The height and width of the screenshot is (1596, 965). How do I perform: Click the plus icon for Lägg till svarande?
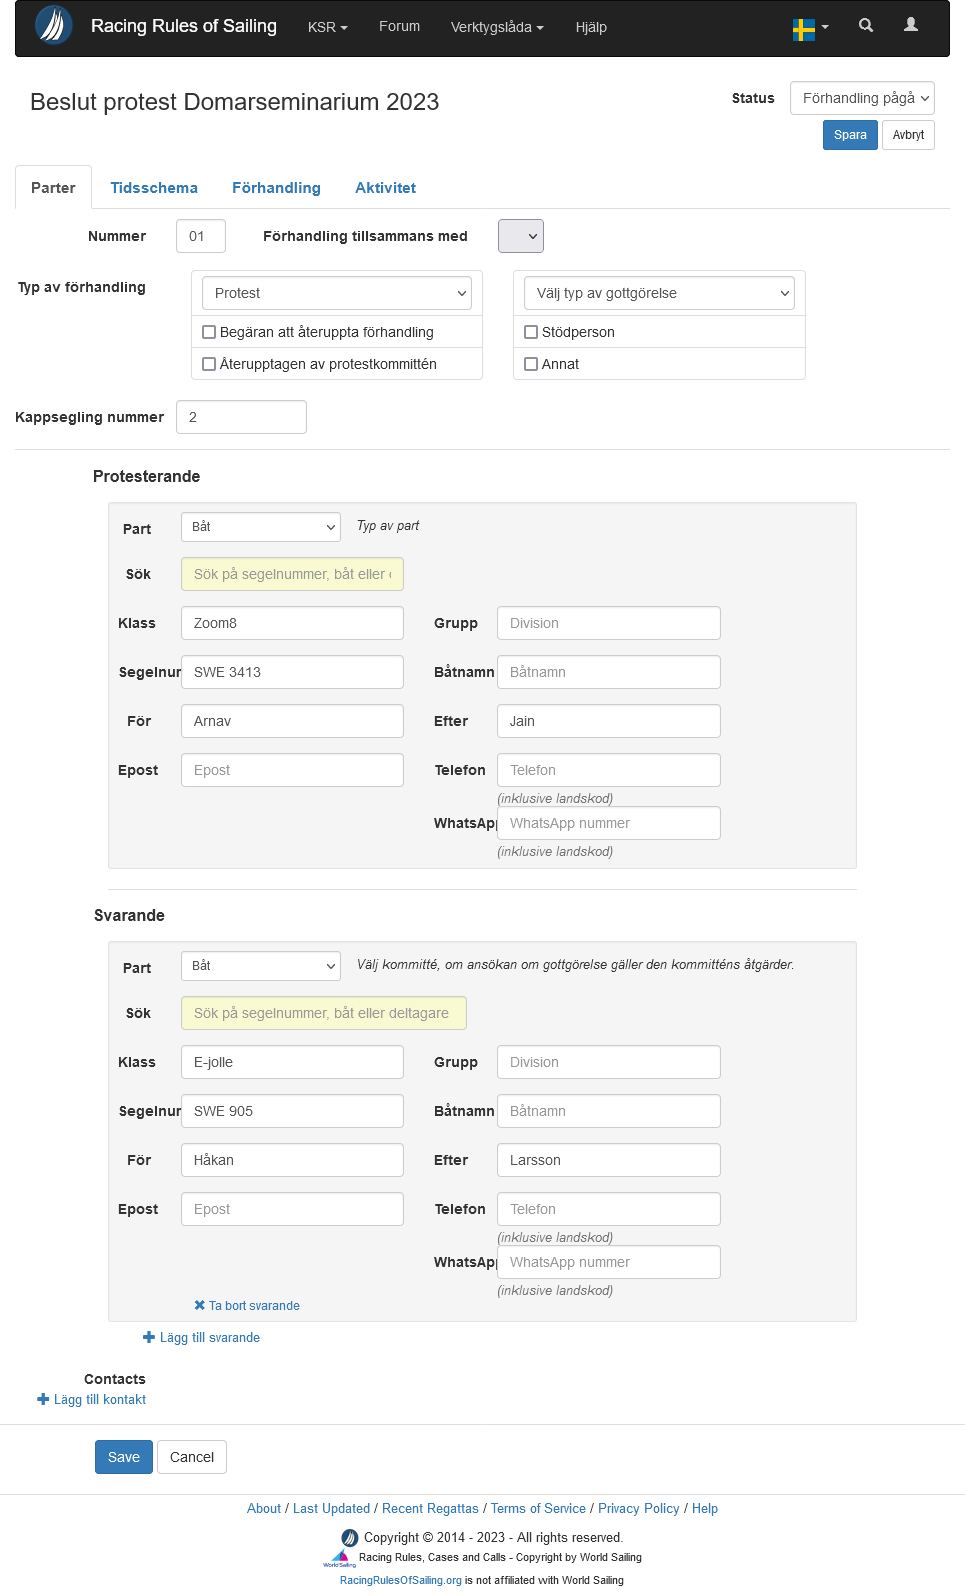click(149, 1337)
